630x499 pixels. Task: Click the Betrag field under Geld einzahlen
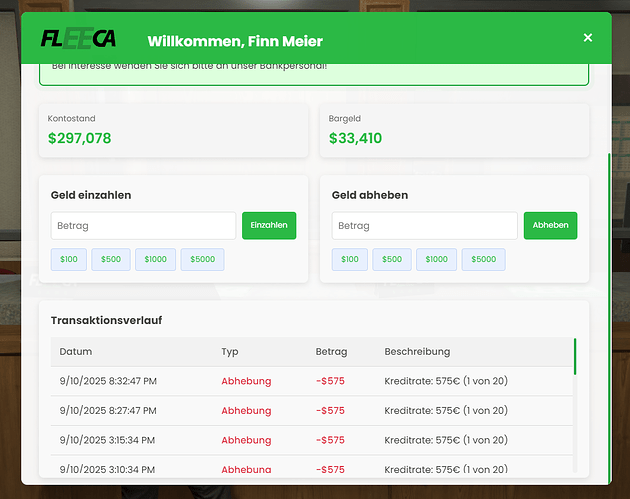[143, 226]
